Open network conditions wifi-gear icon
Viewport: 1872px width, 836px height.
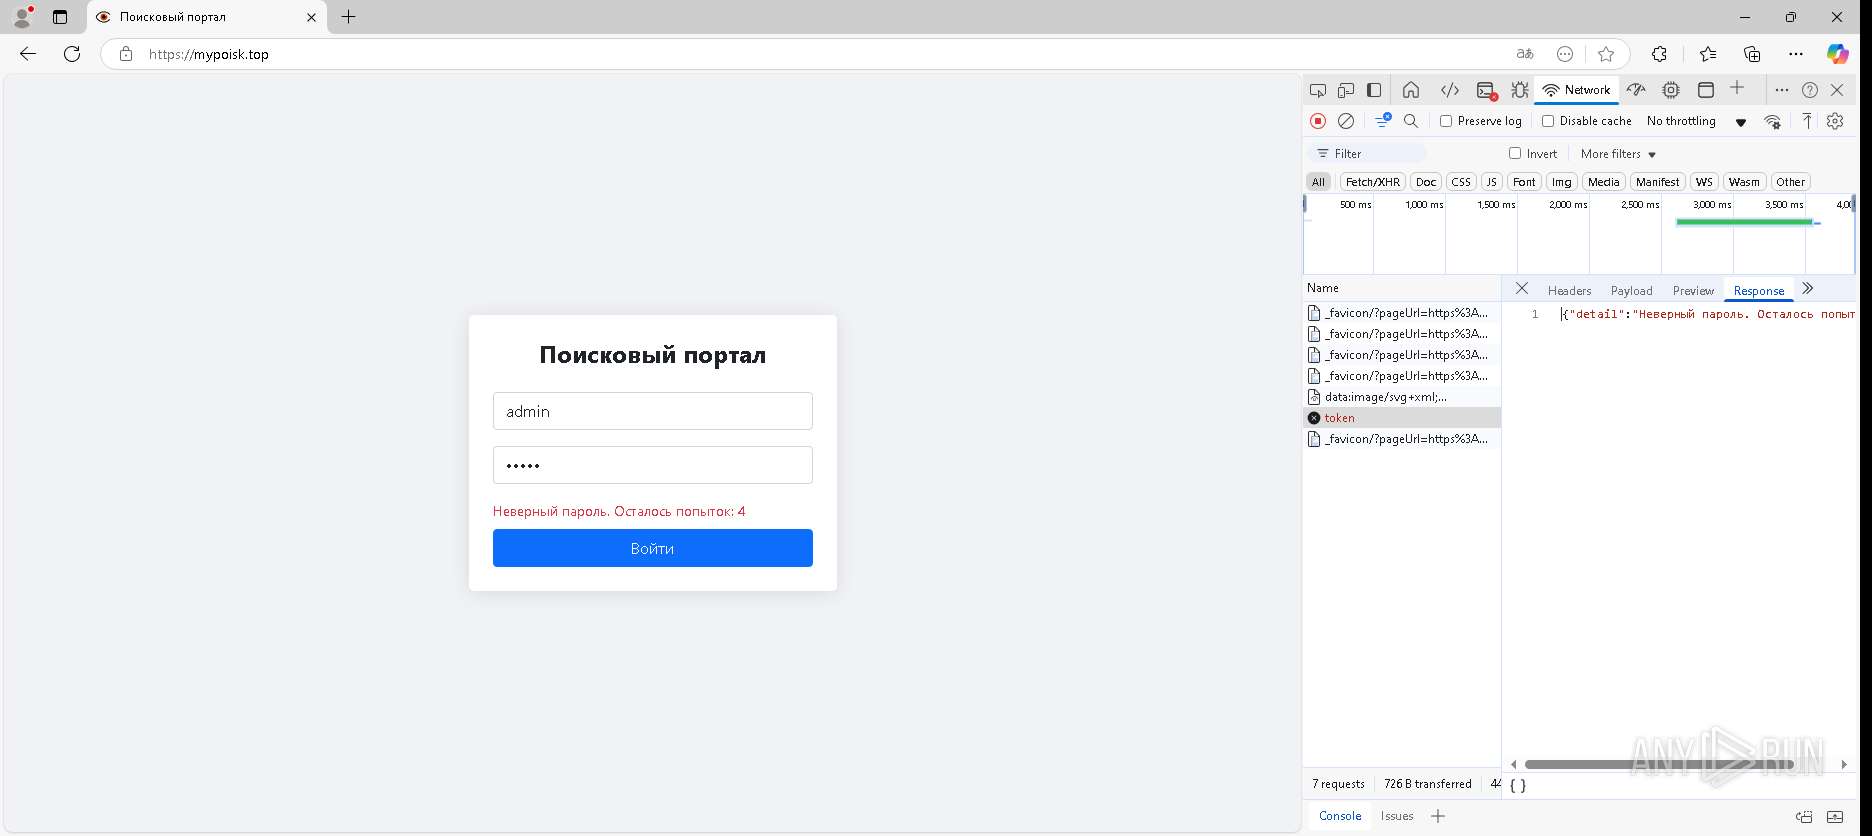tap(1772, 121)
